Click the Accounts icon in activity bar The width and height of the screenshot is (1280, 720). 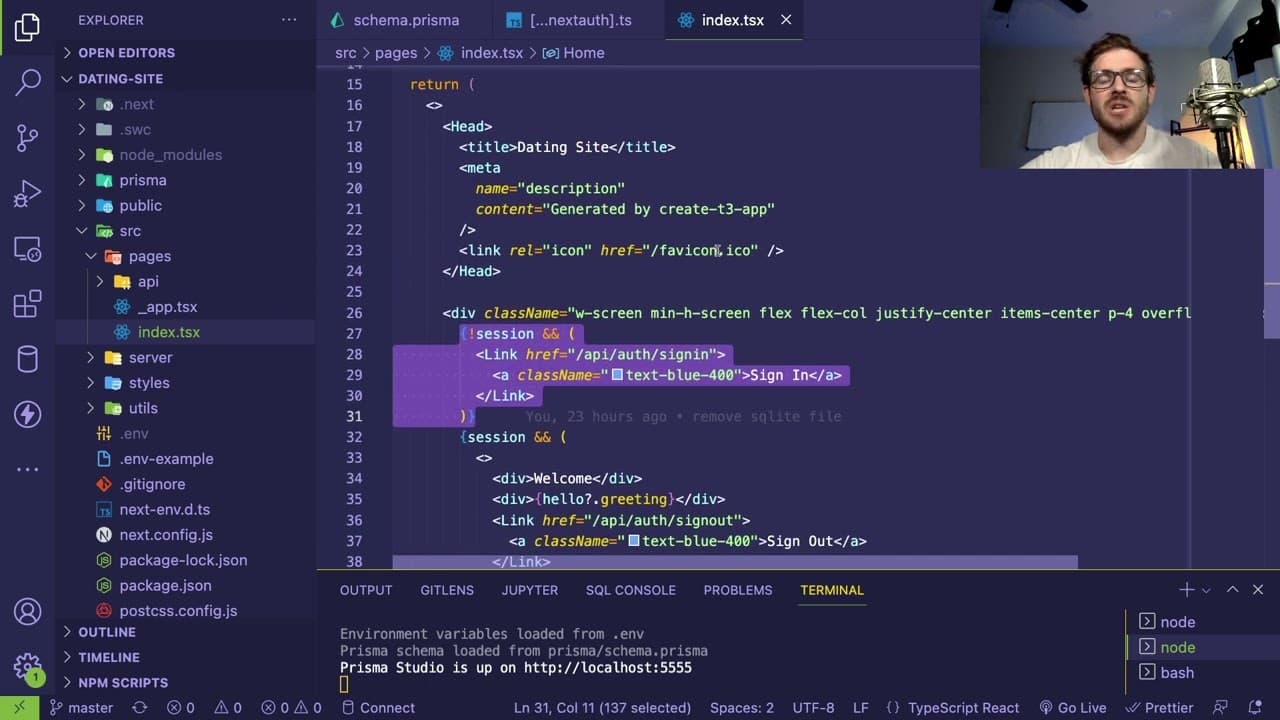click(28, 611)
